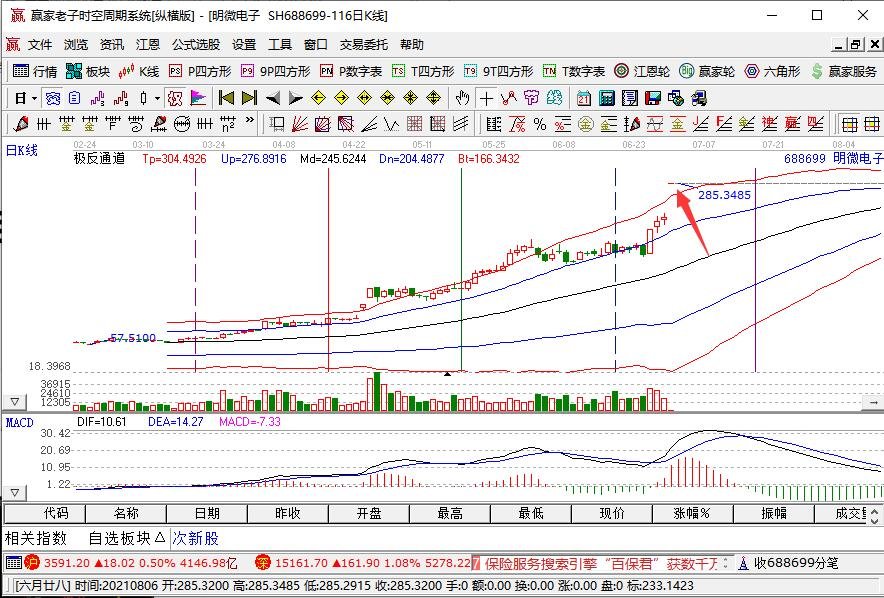The image size is (884, 598).
Task: Switch to the 次新股 tab
Action: [195, 538]
